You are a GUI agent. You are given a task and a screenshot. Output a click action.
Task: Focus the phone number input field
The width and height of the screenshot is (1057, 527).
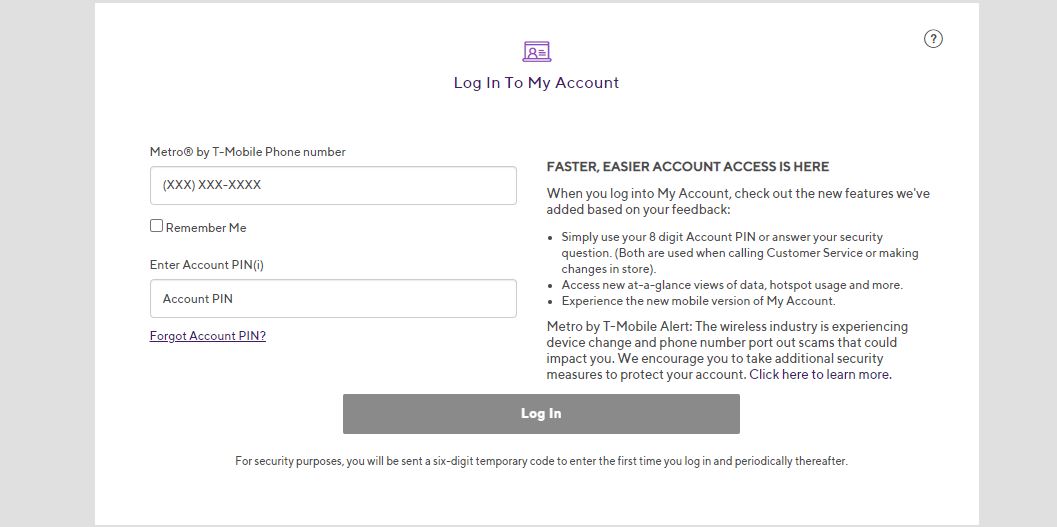point(333,185)
